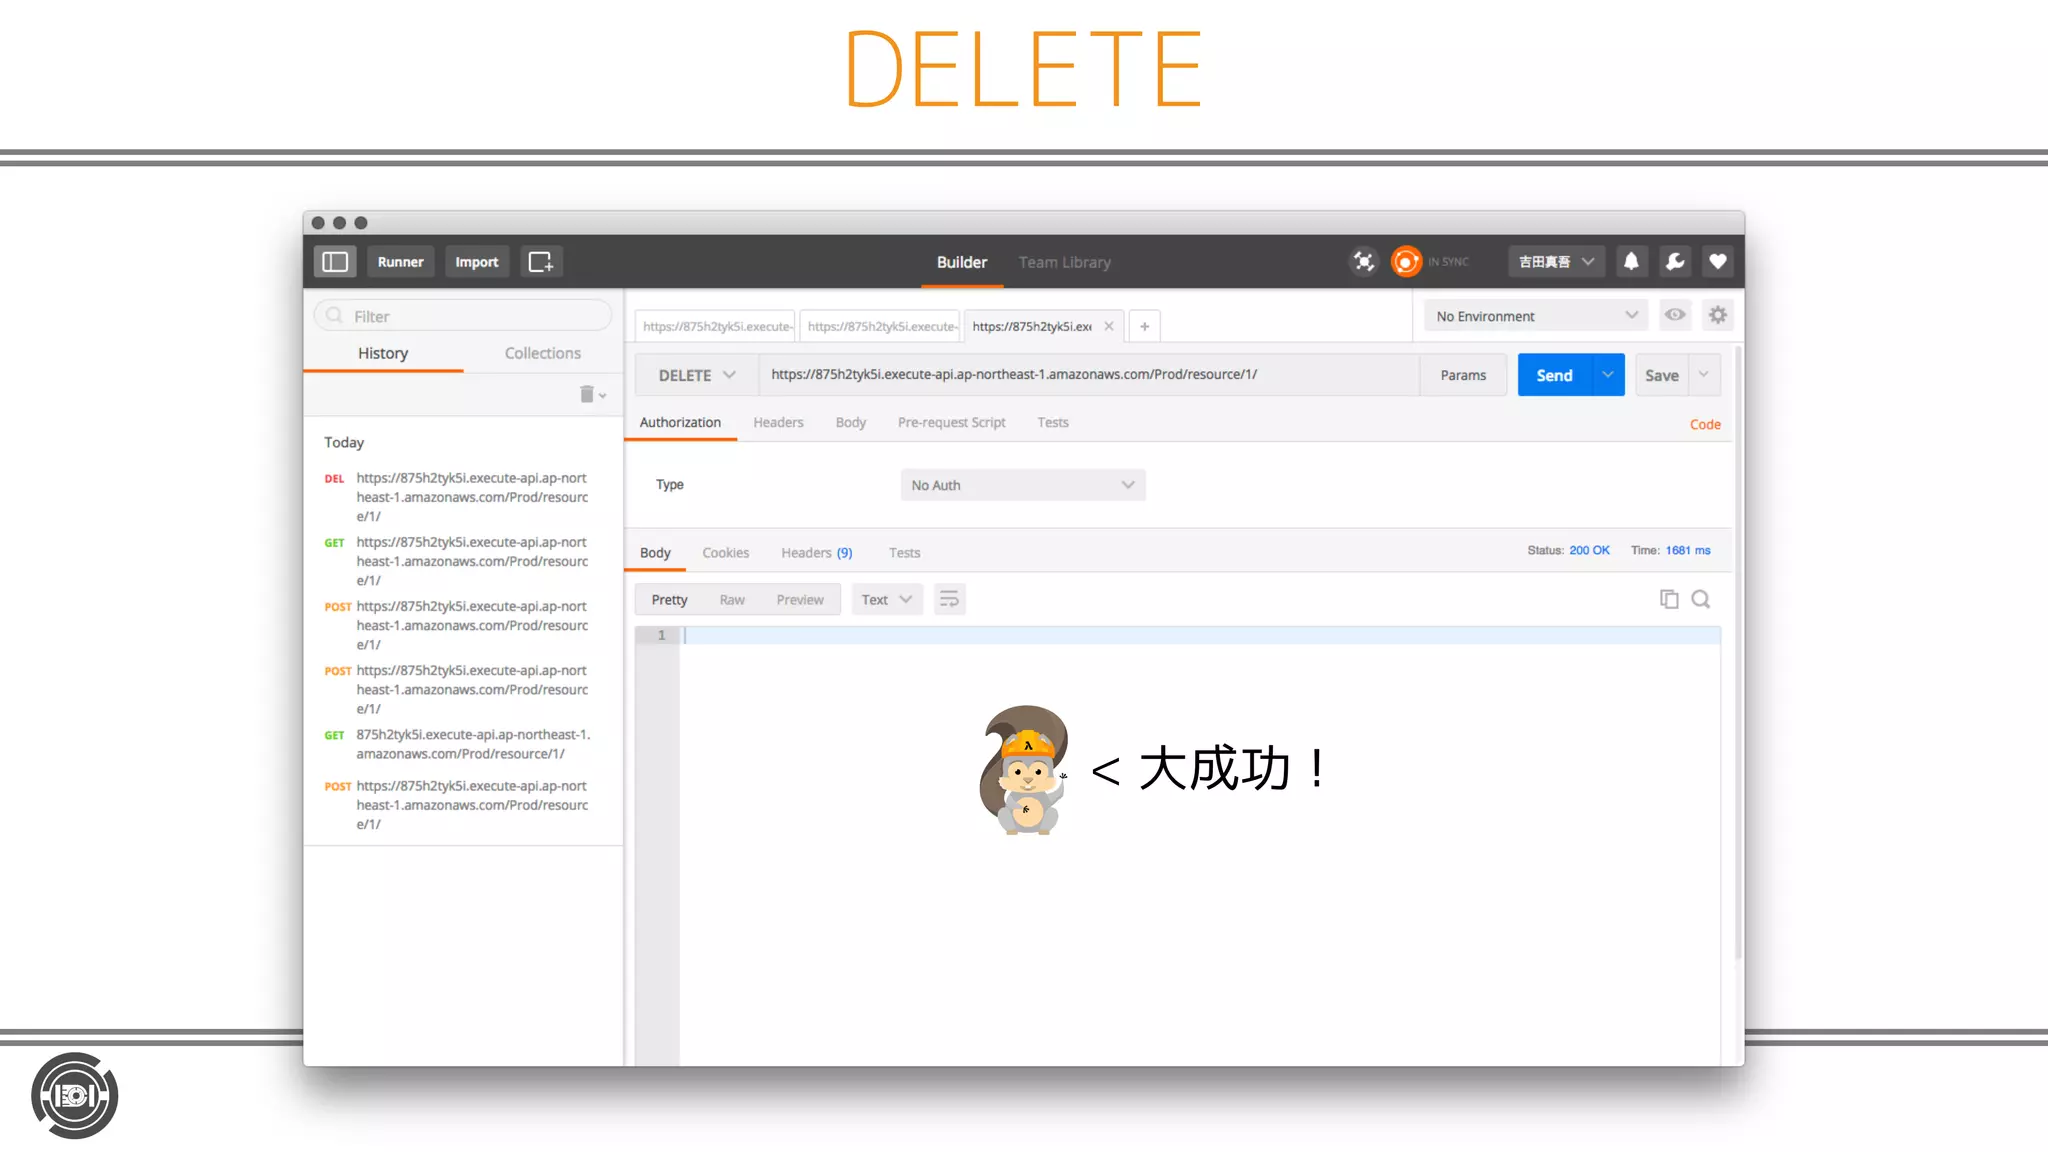Open the Text format dropdown
2048x1152 pixels.
click(x=887, y=599)
